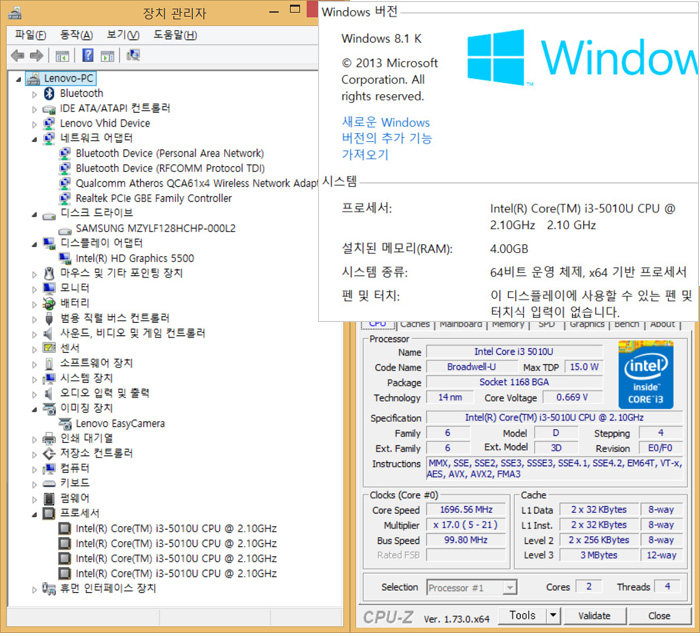Open the Tools dropdown arrow in CPU-Z
The width and height of the screenshot is (700, 636).
click(x=553, y=615)
